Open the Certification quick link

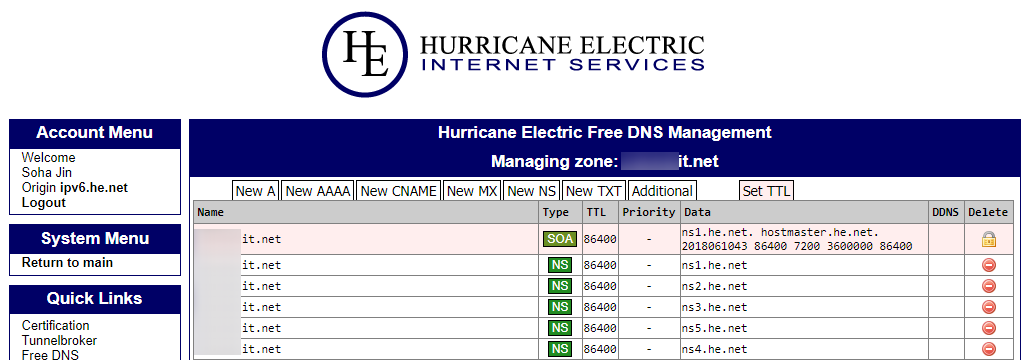click(55, 325)
